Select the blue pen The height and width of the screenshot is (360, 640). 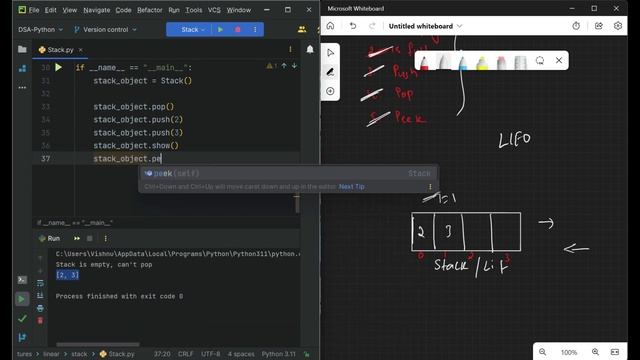point(463,63)
